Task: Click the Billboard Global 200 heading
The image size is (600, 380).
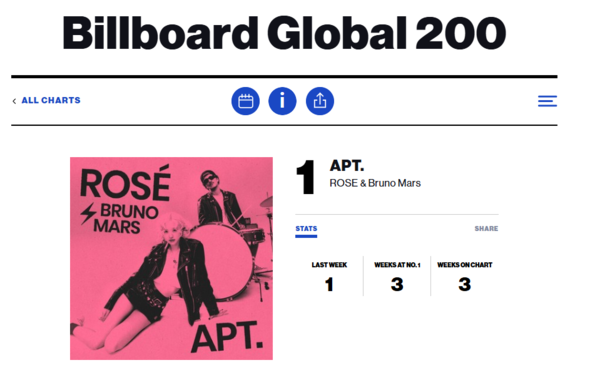Action: [284, 33]
